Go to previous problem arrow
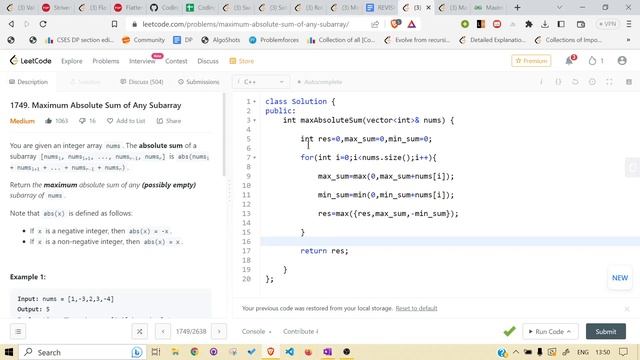 point(163,331)
